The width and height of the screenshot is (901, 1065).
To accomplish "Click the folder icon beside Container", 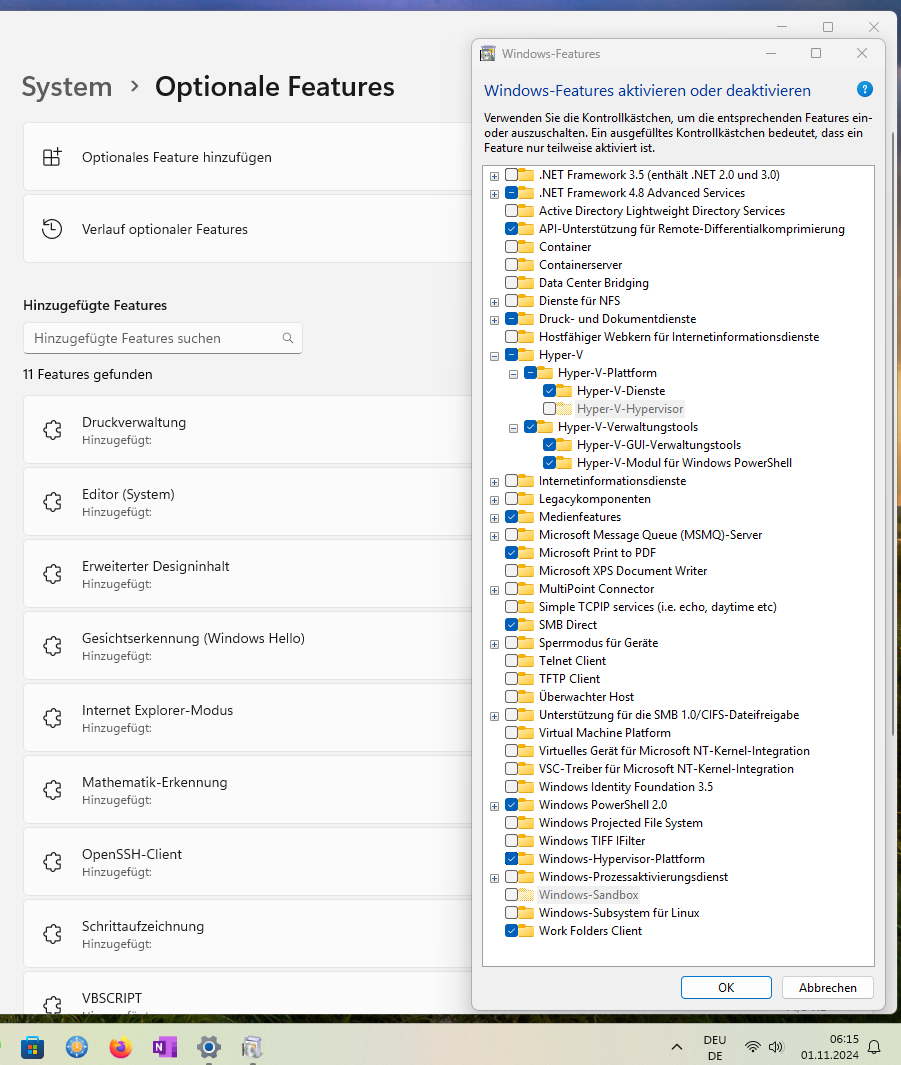I will point(526,247).
